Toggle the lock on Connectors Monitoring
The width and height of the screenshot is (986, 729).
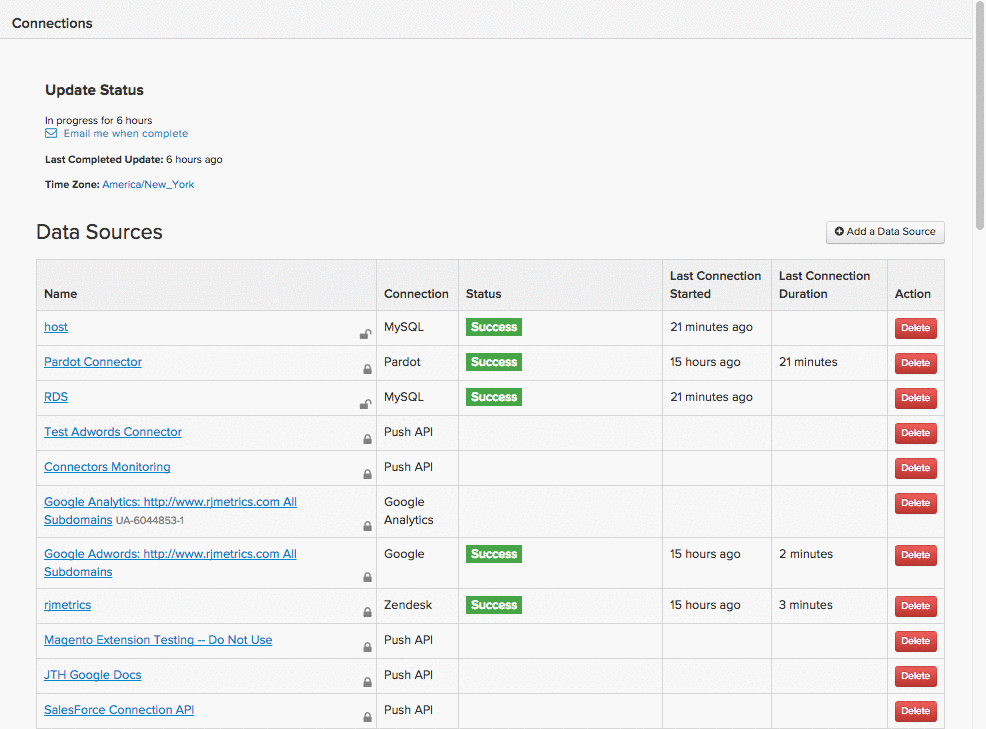point(366,474)
